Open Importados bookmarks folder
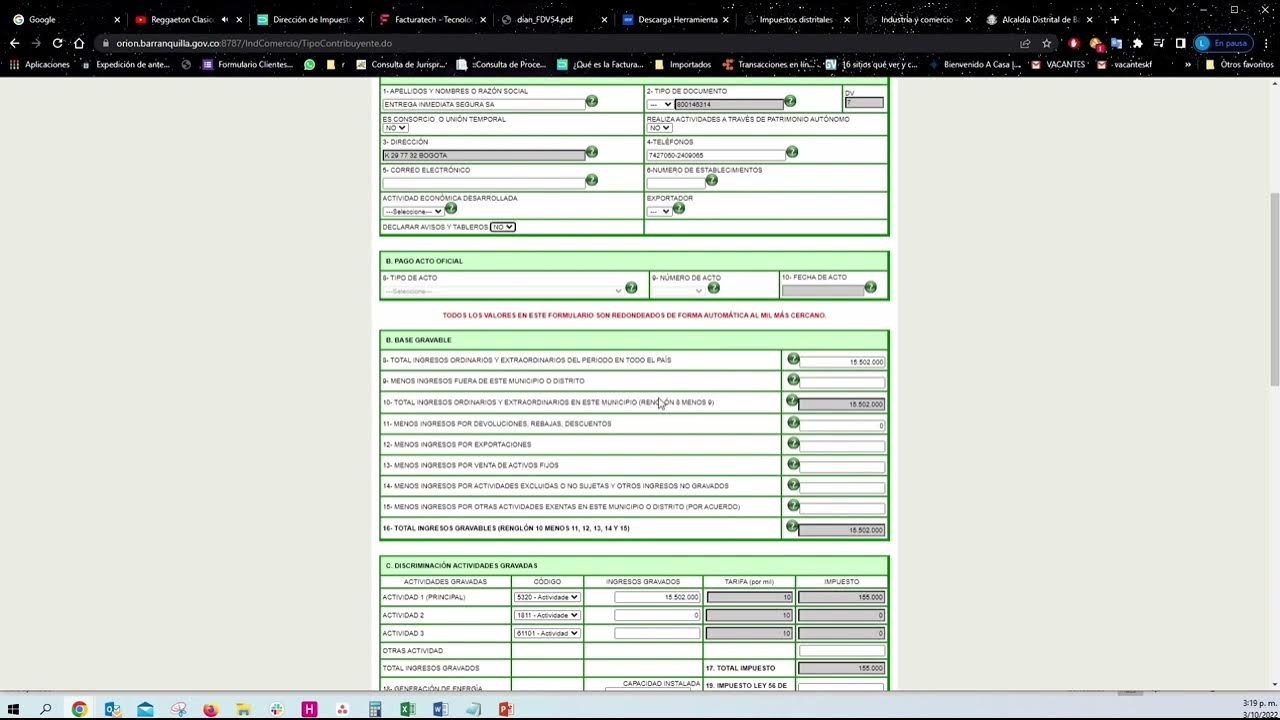 (682, 64)
